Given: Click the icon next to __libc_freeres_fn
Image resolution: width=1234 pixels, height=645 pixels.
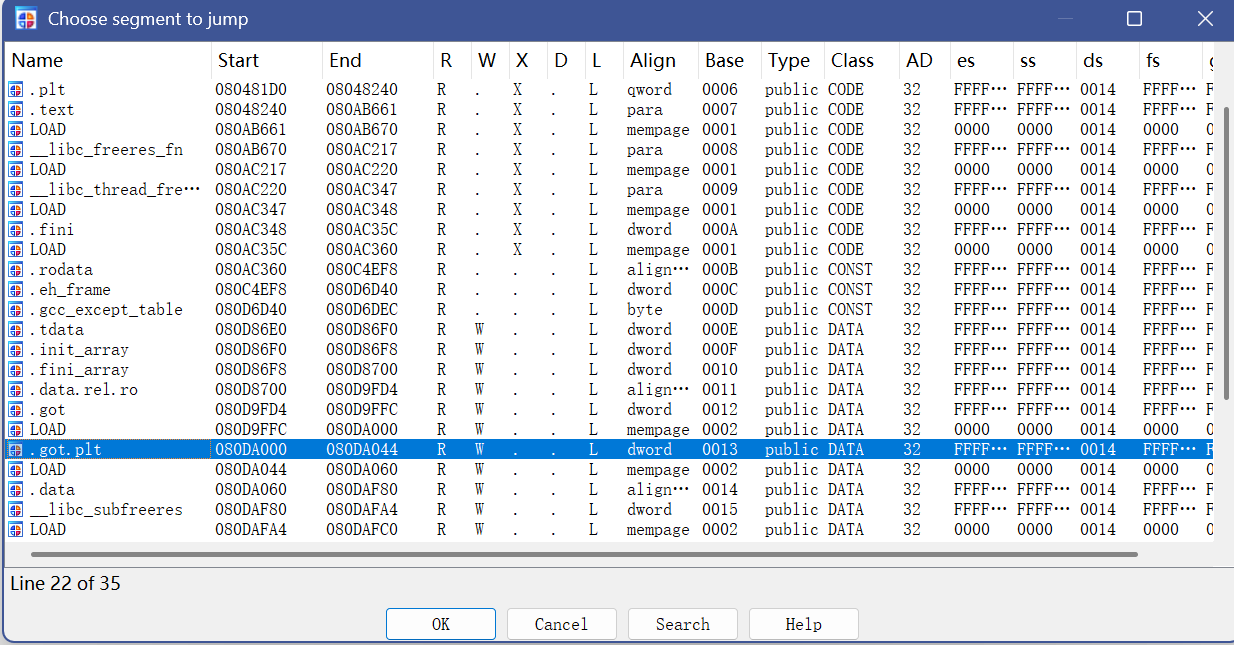Looking at the screenshot, I should (x=16, y=150).
